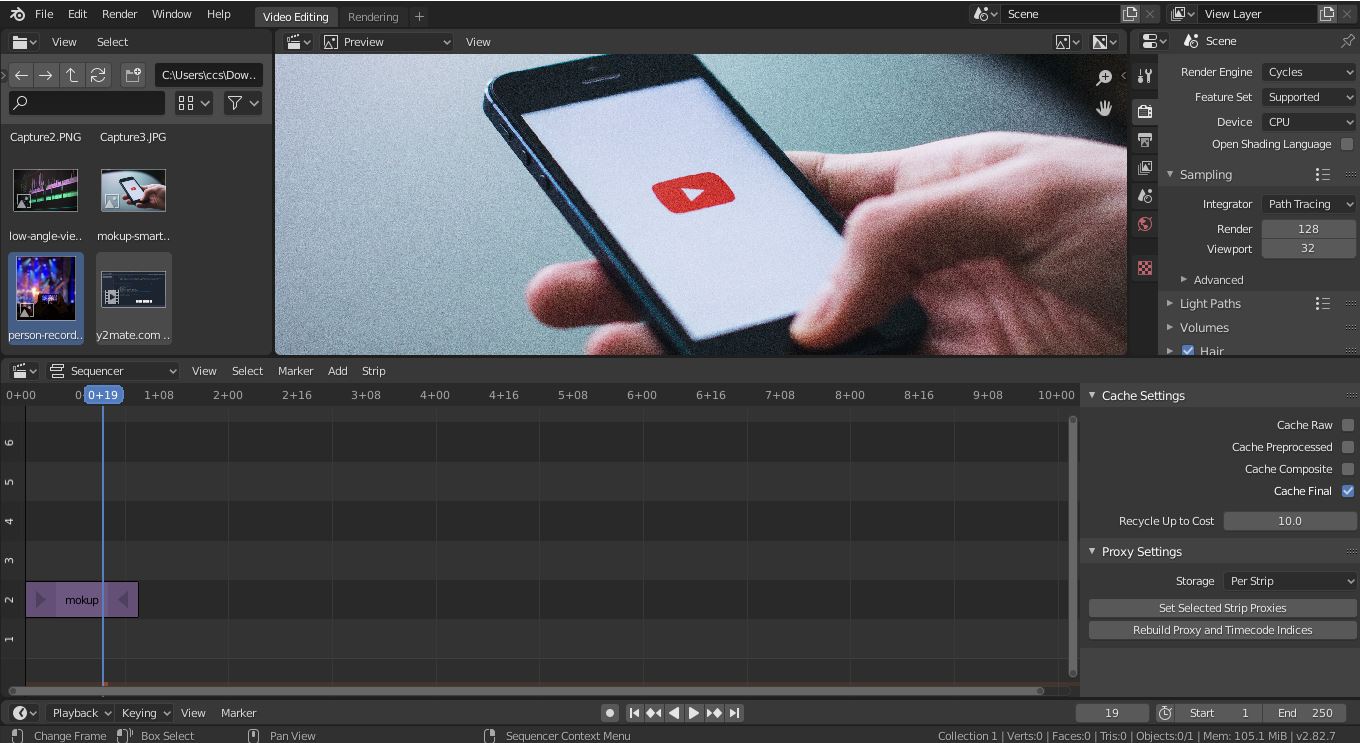
Task: Switch to the Rendering workspace tab
Action: (x=373, y=16)
